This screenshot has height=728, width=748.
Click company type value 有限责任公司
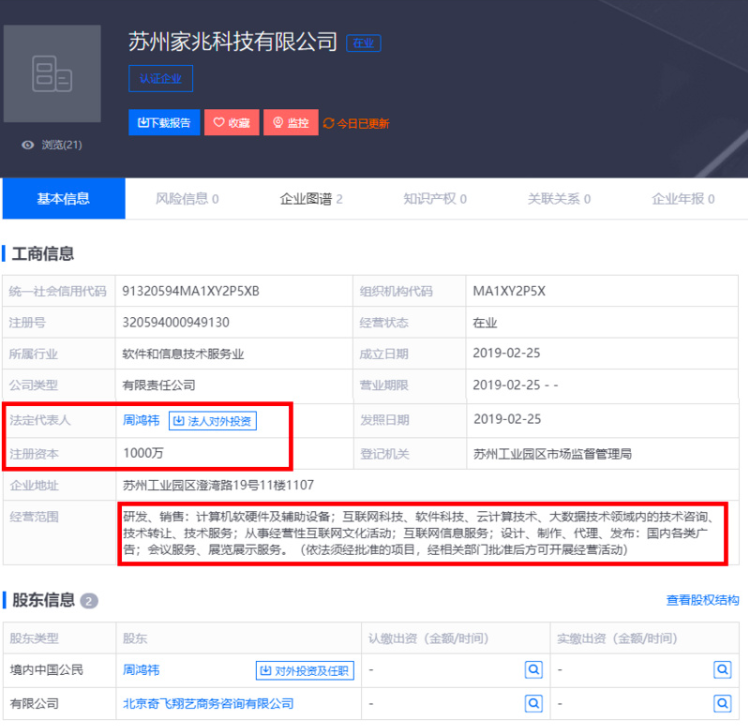coord(159,385)
